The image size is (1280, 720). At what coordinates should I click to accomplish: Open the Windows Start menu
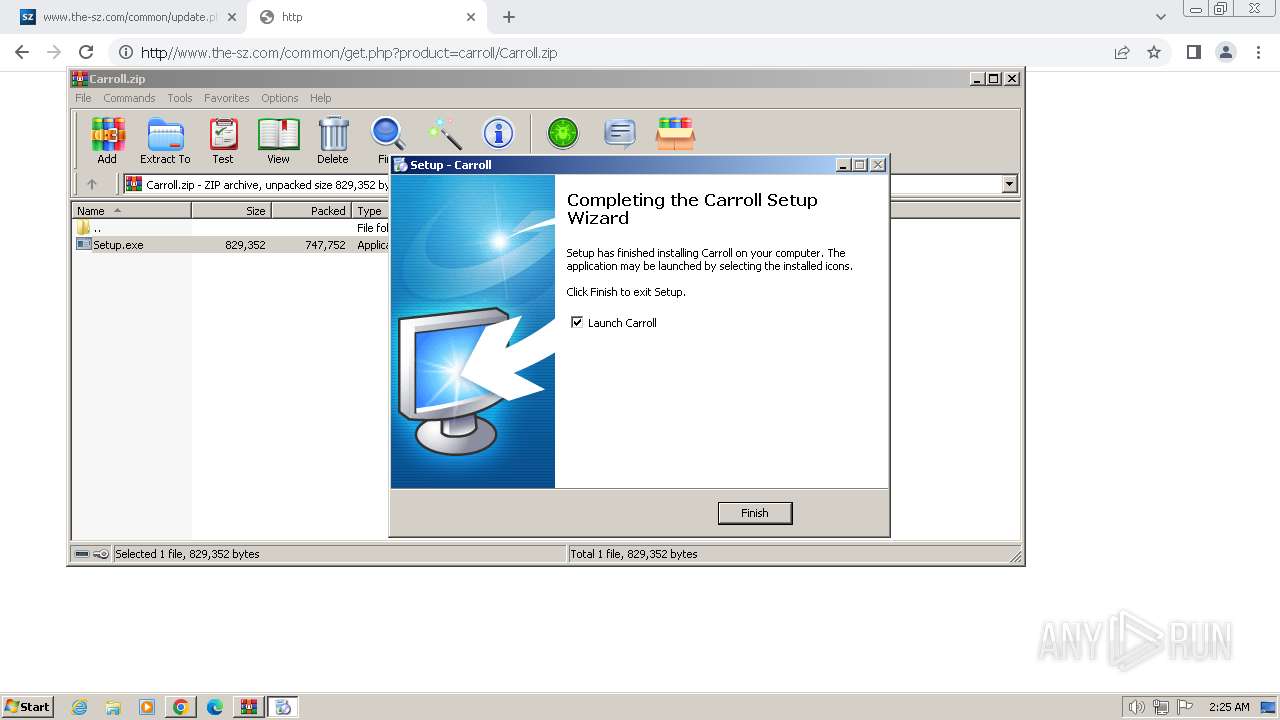coord(28,706)
